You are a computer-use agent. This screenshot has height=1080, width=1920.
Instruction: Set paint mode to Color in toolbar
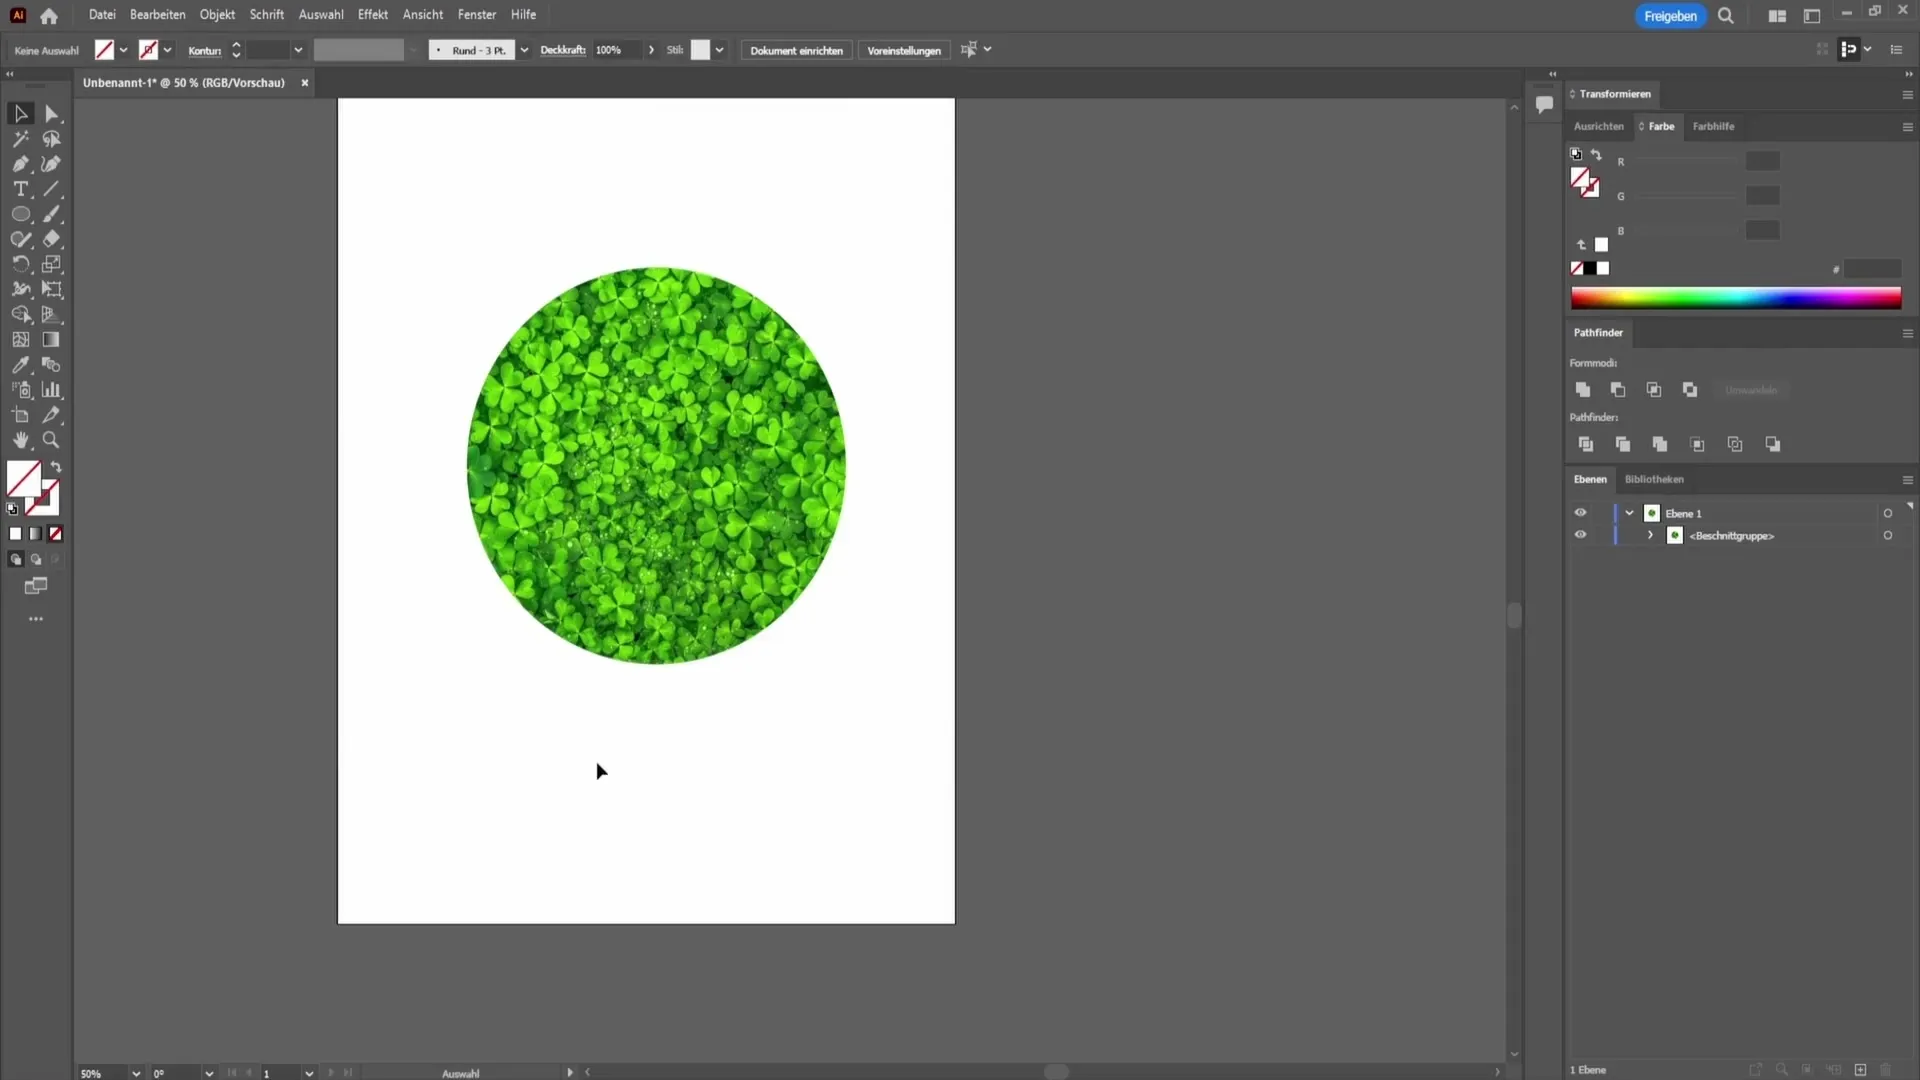15,534
